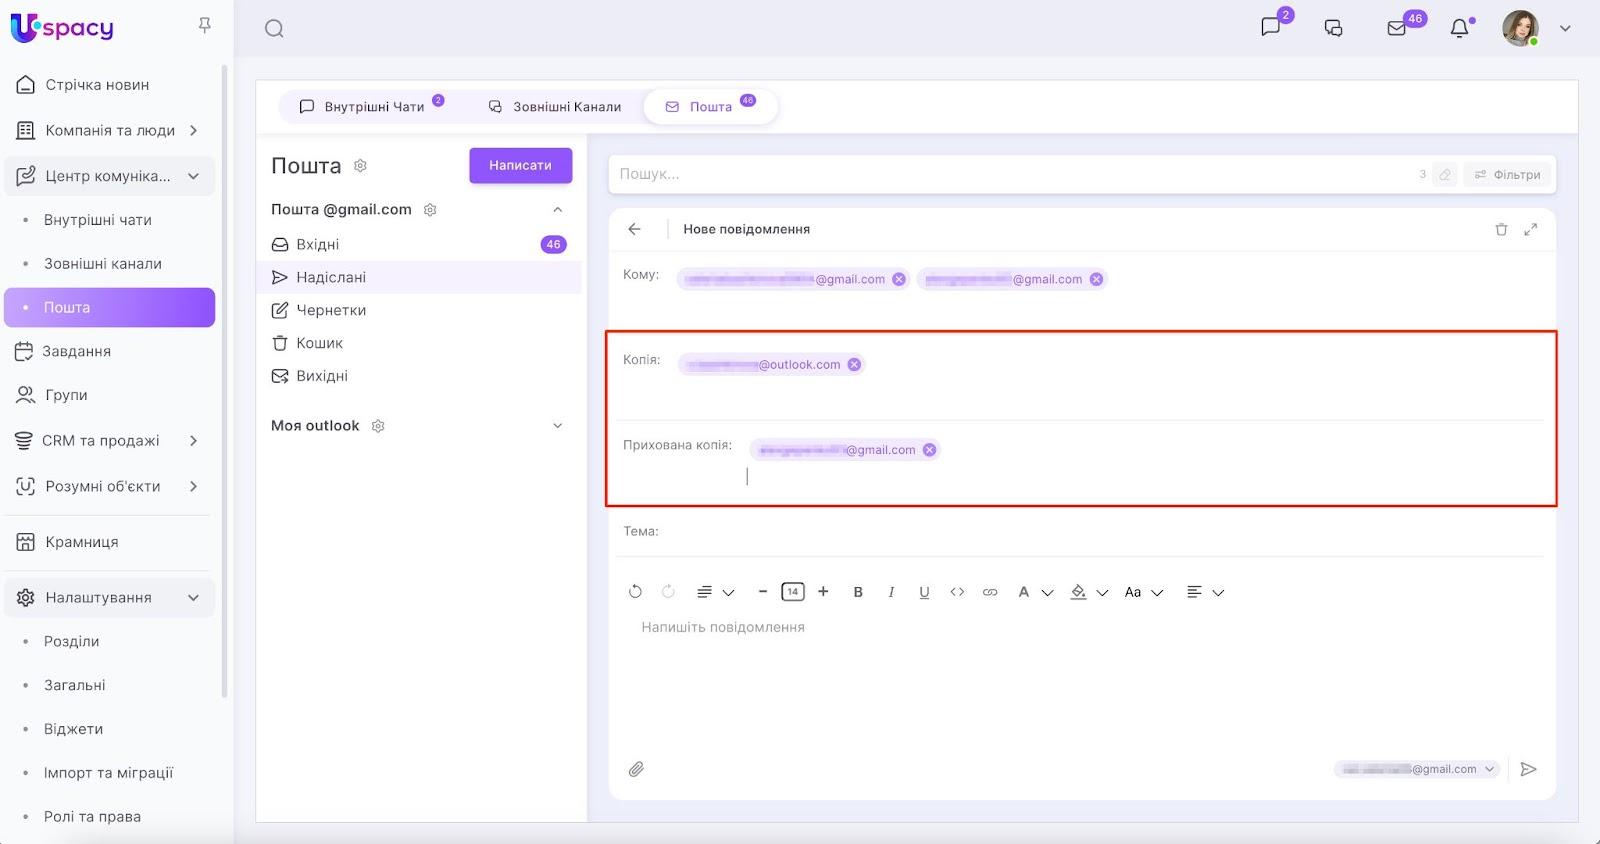Image resolution: width=1600 pixels, height=844 pixels.
Task: Click into the Тема subject field
Action: pos(1100,531)
